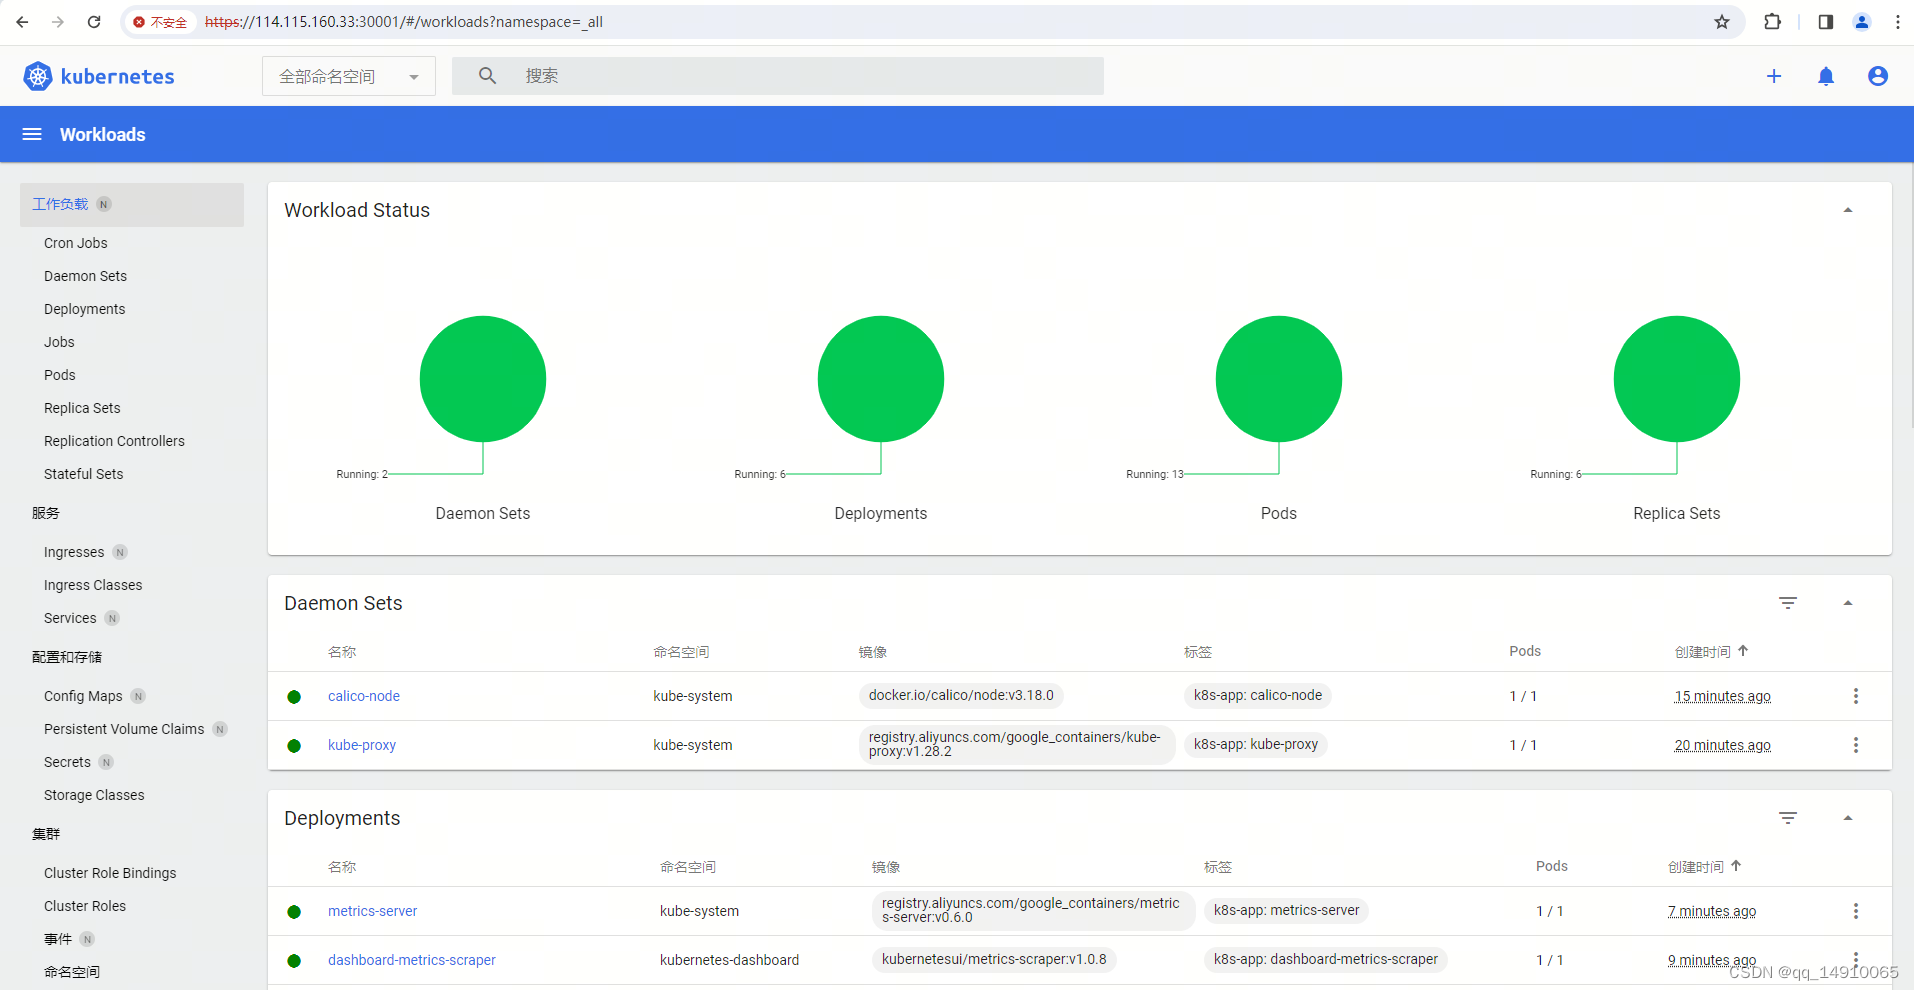Click the metrics-server green status indicator

[x=294, y=912]
